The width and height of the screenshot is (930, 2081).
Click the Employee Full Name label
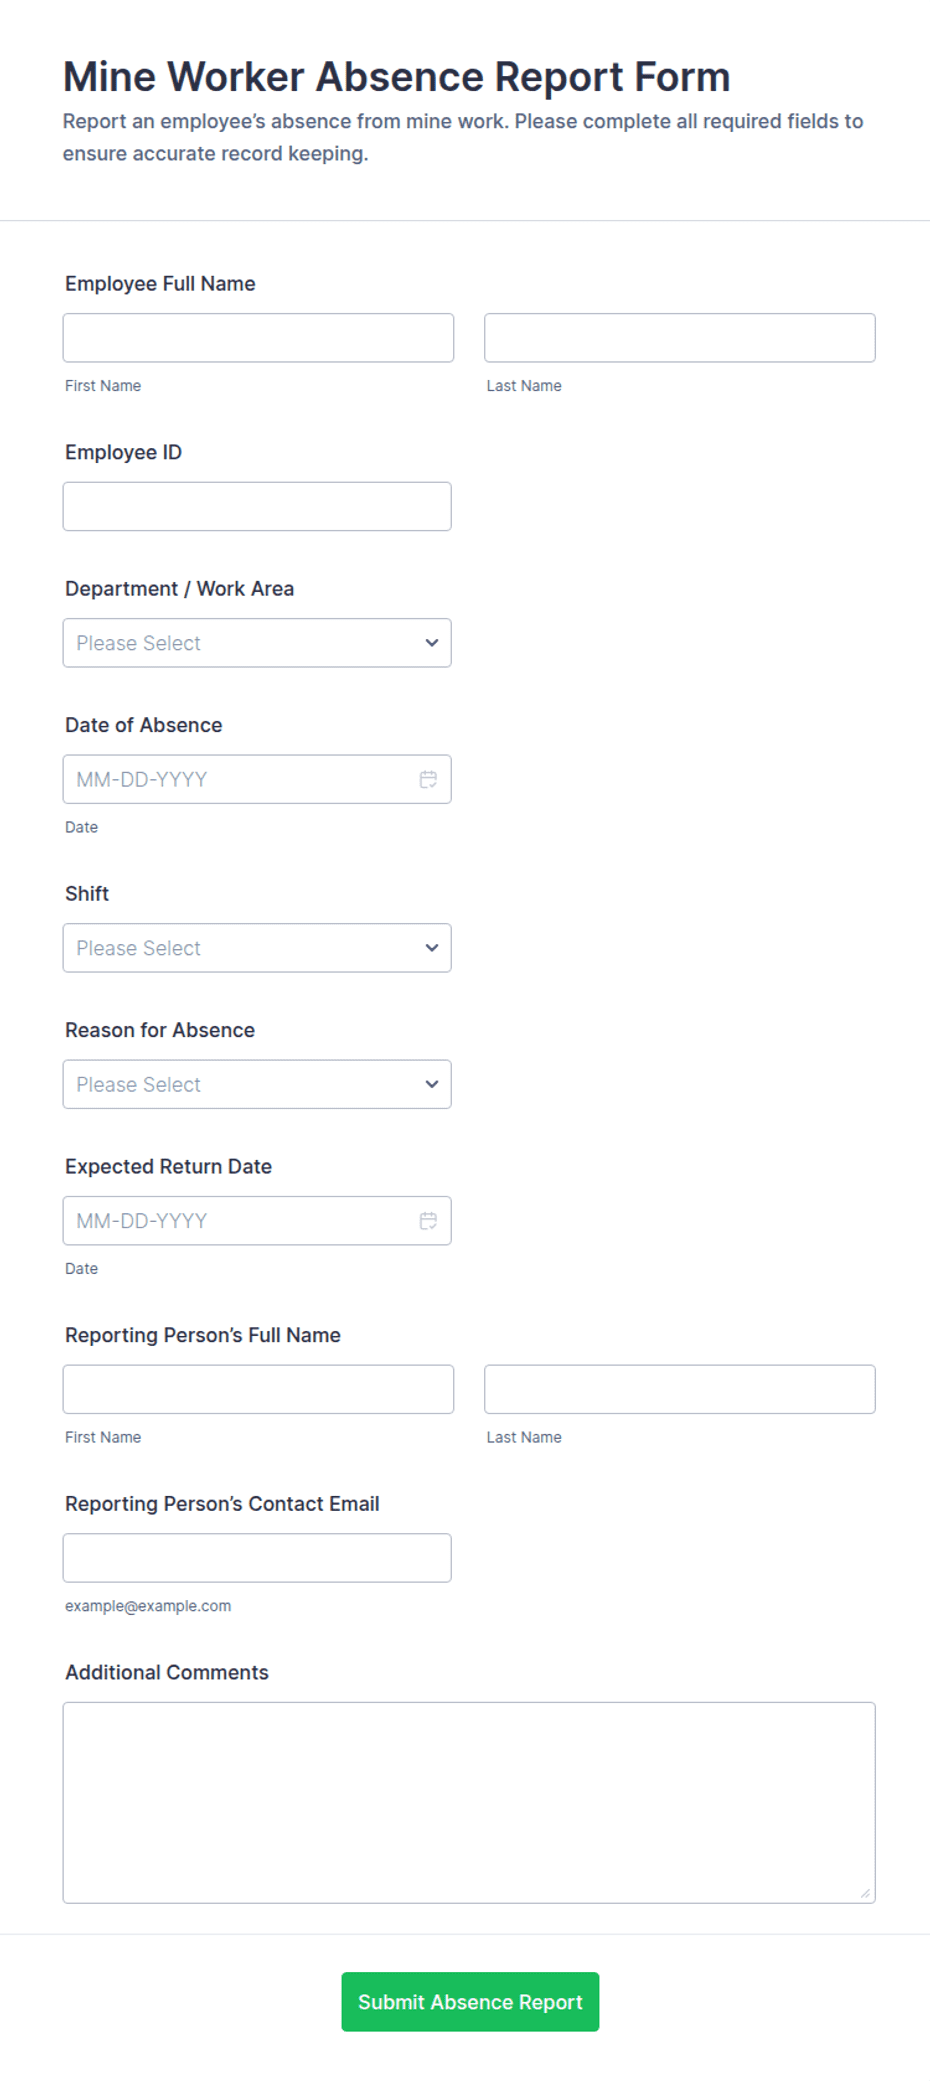pos(160,284)
